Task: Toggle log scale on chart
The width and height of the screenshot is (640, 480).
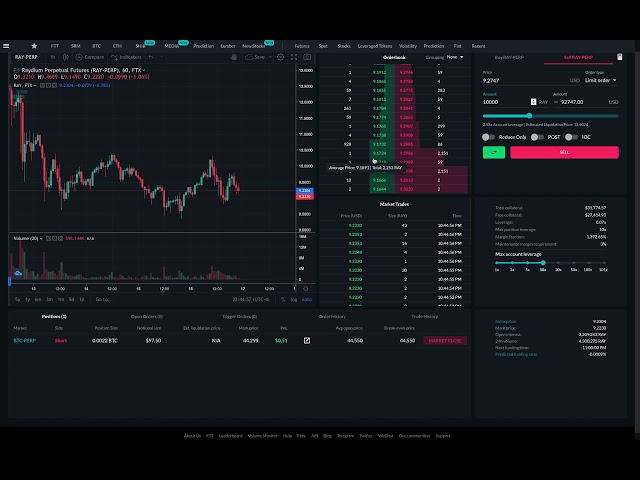Action: (x=294, y=300)
